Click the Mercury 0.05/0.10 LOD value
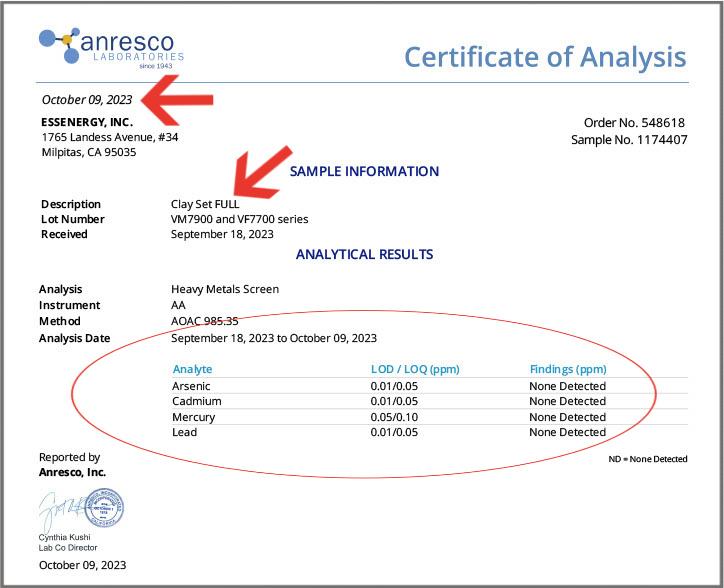This screenshot has width=724, height=588. point(394,417)
